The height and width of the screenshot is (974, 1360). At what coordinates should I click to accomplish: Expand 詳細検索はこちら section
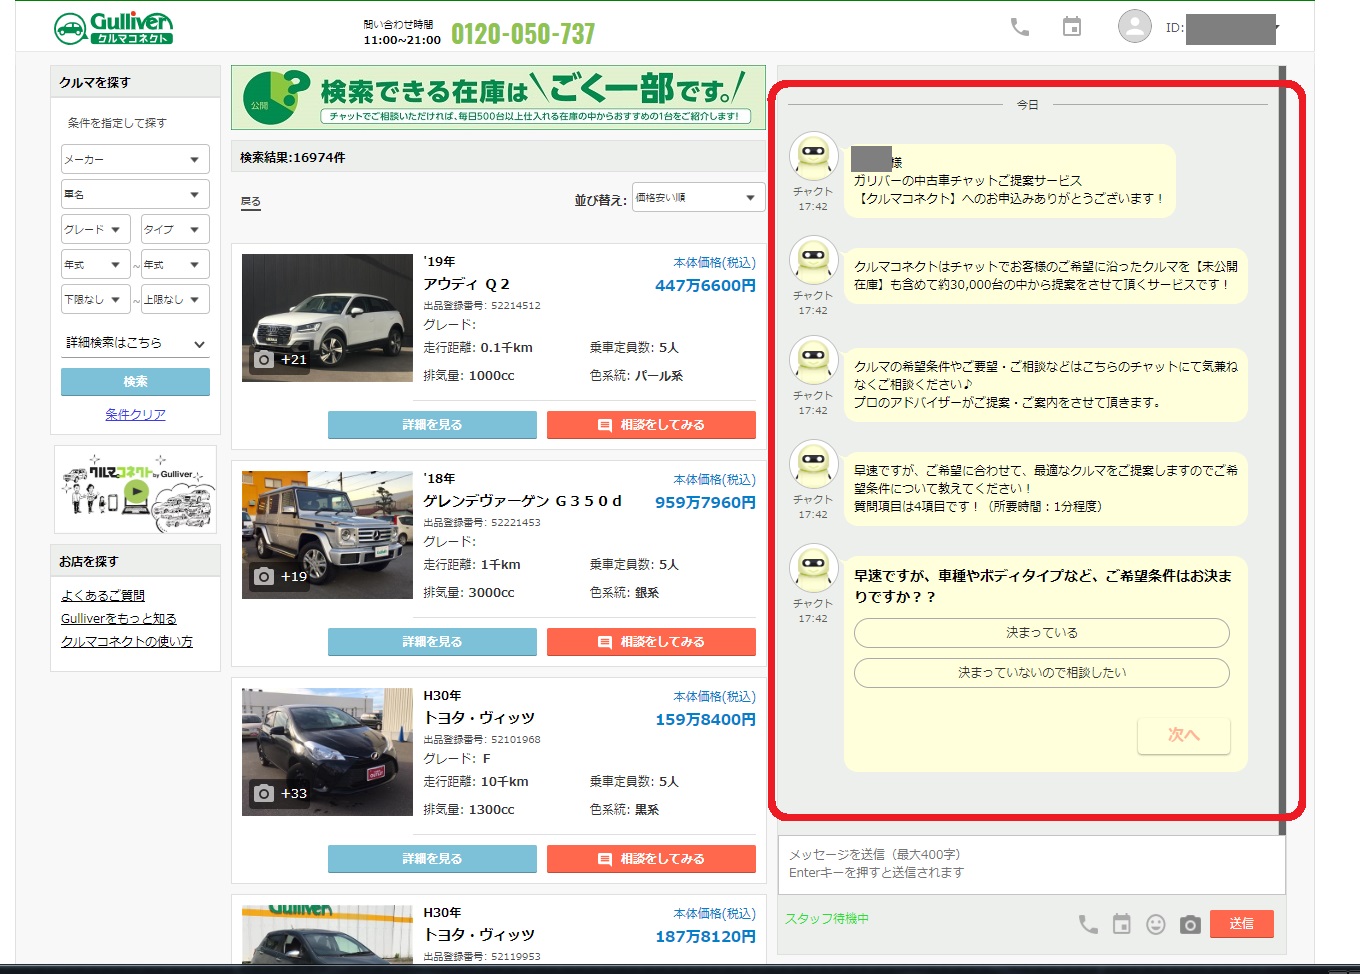point(135,342)
